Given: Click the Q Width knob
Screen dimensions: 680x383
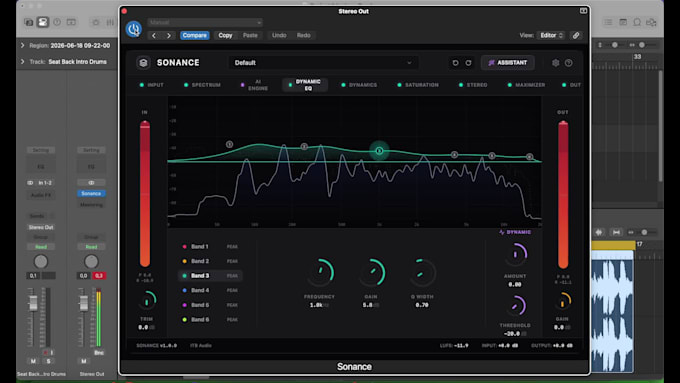Looking at the screenshot, I should (422, 272).
